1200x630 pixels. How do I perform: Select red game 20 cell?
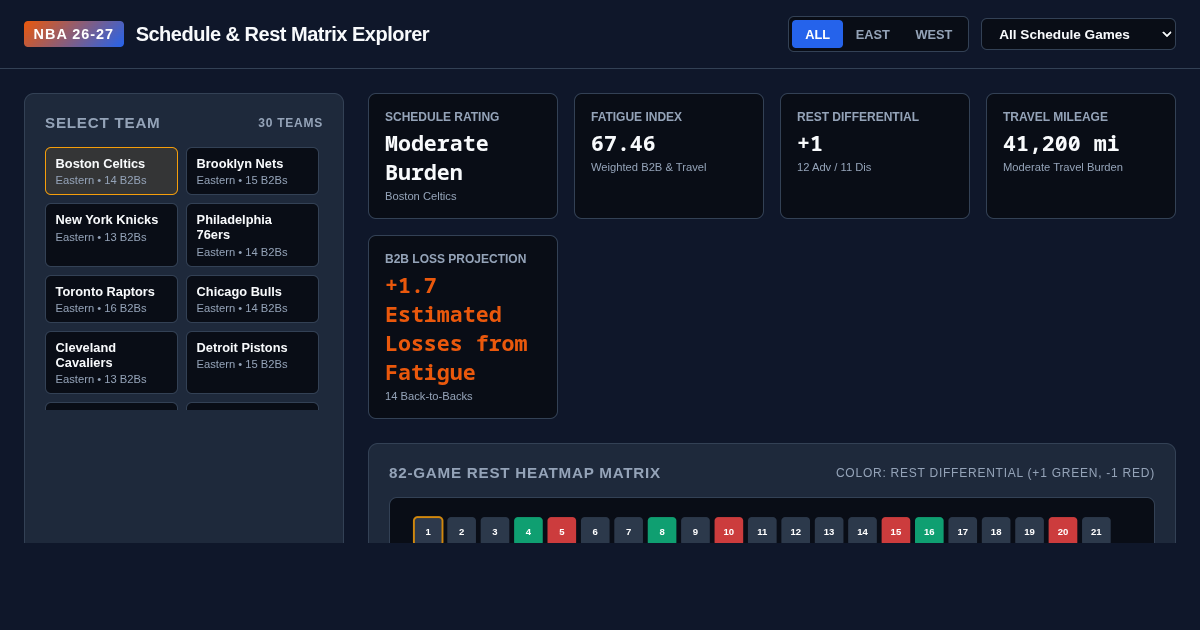(1063, 531)
